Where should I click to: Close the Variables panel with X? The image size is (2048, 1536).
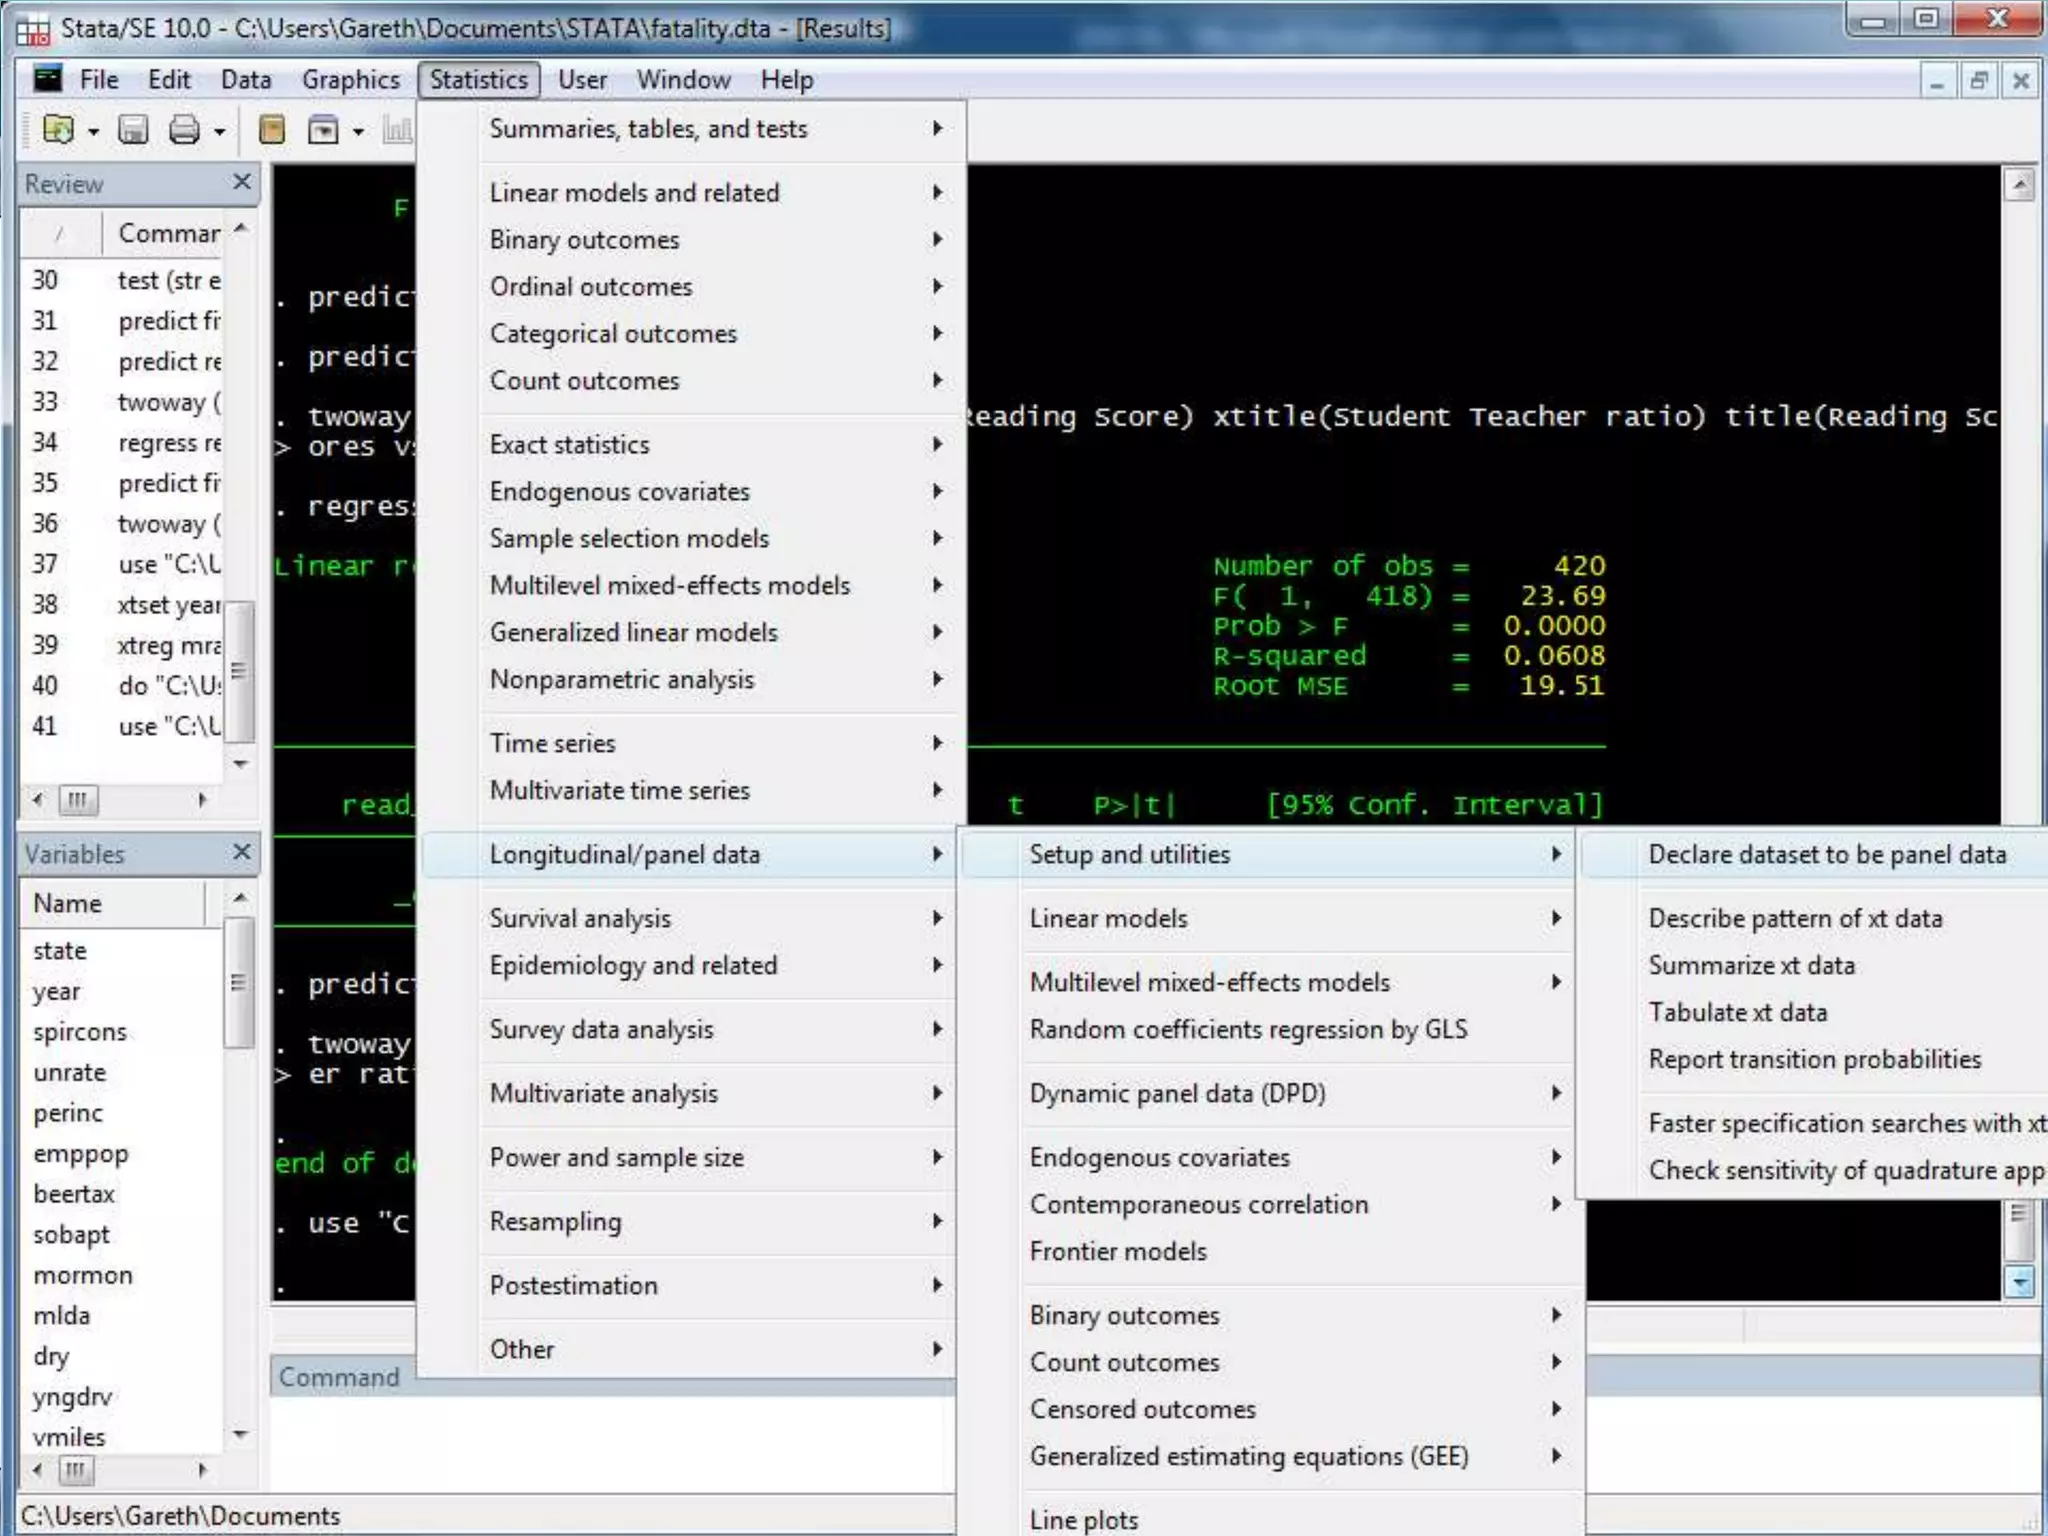pyautogui.click(x=241, y=852)
